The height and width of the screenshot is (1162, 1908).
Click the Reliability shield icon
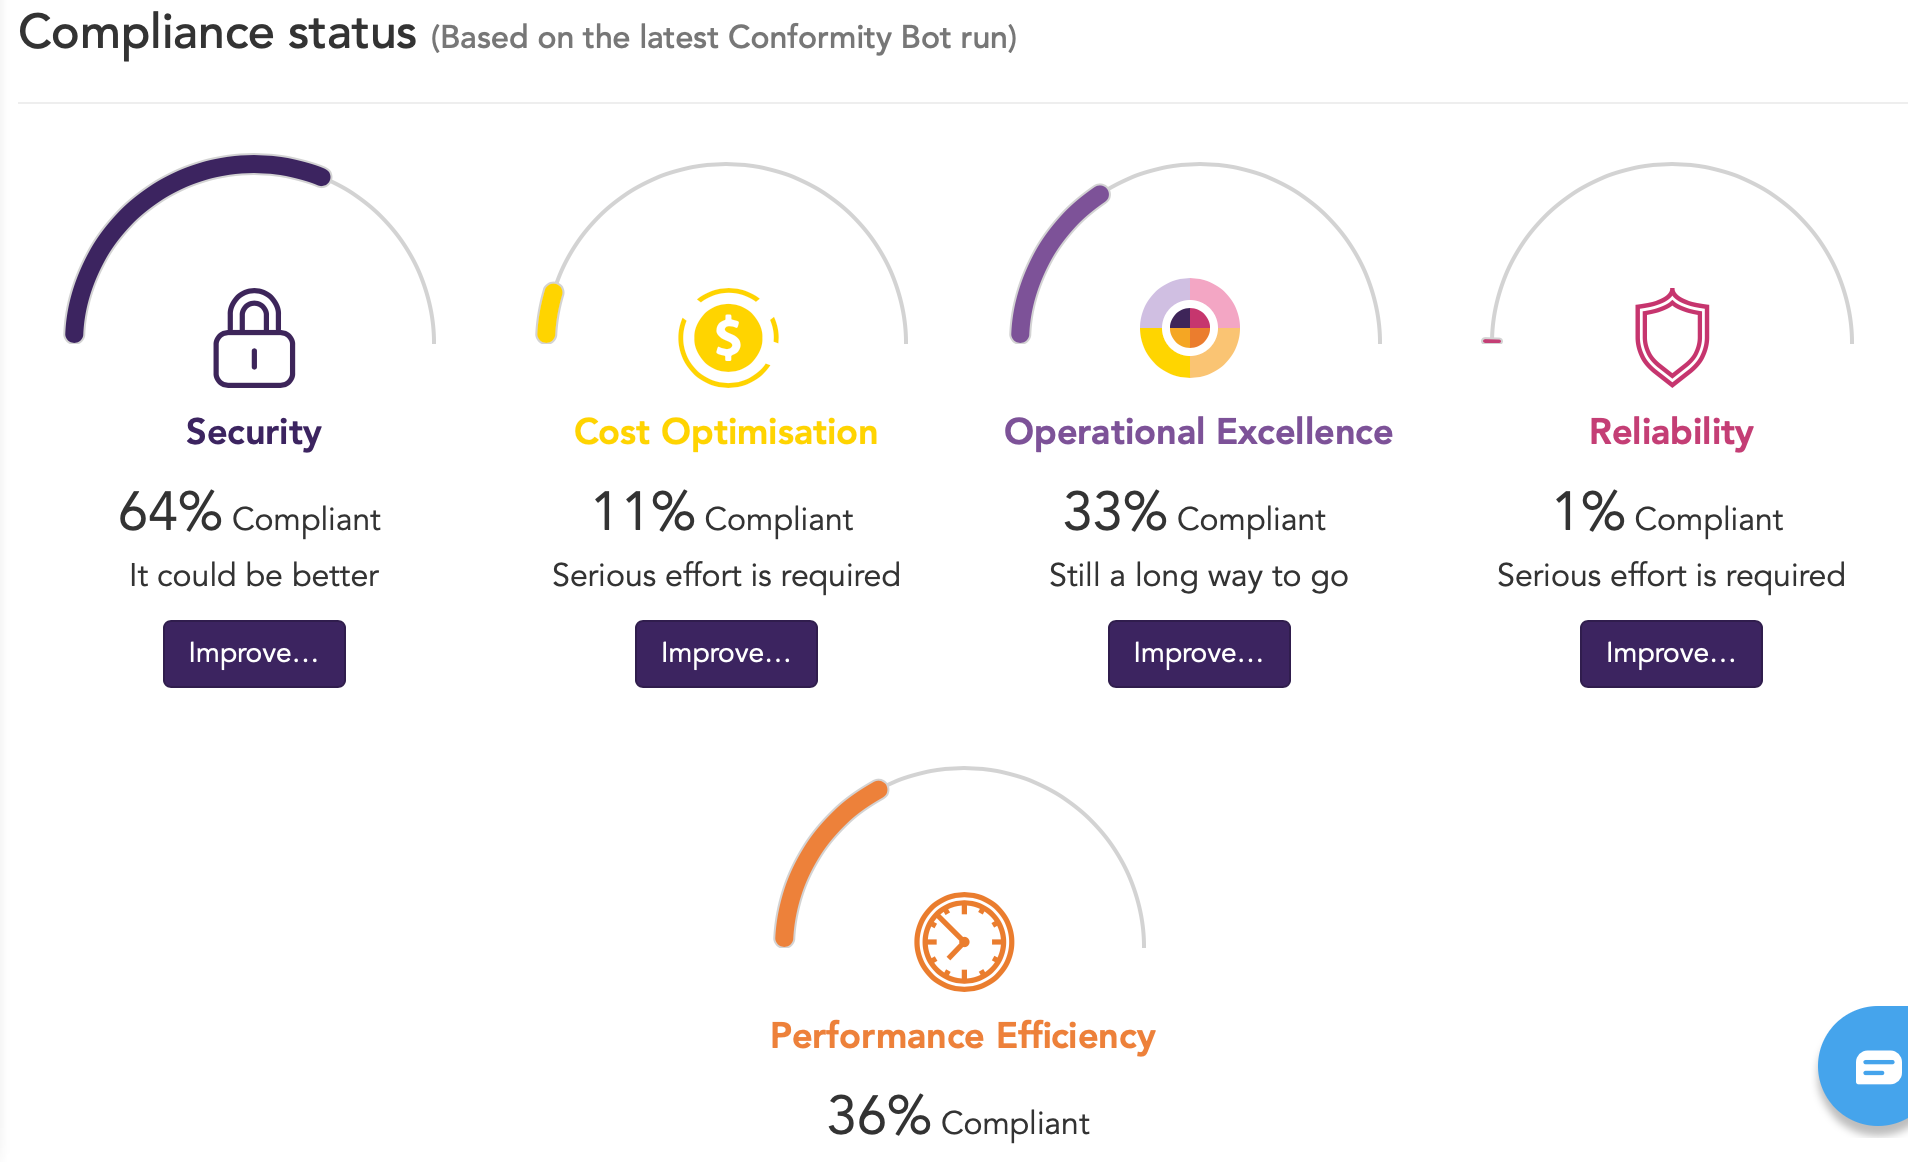(x=1671, y=338)
